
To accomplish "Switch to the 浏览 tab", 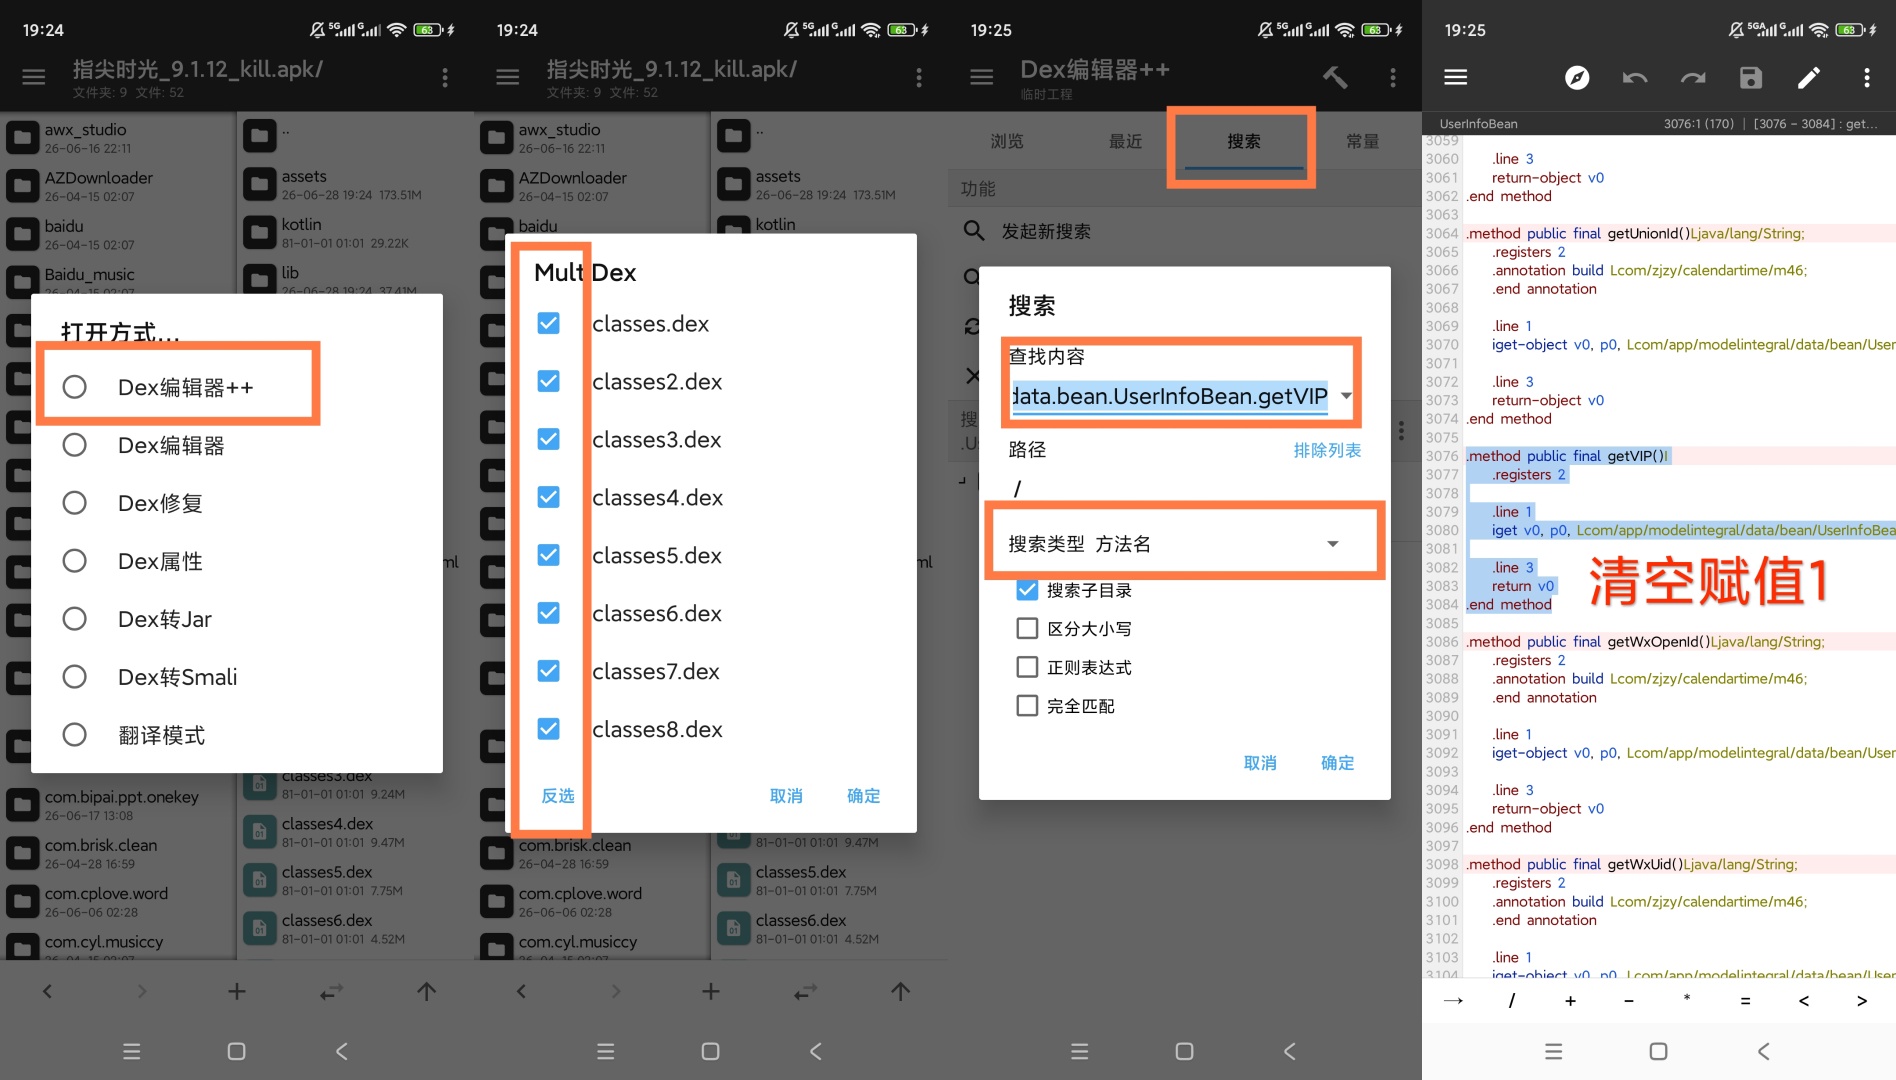I will pyautogui.click(x=1007, y=142).
